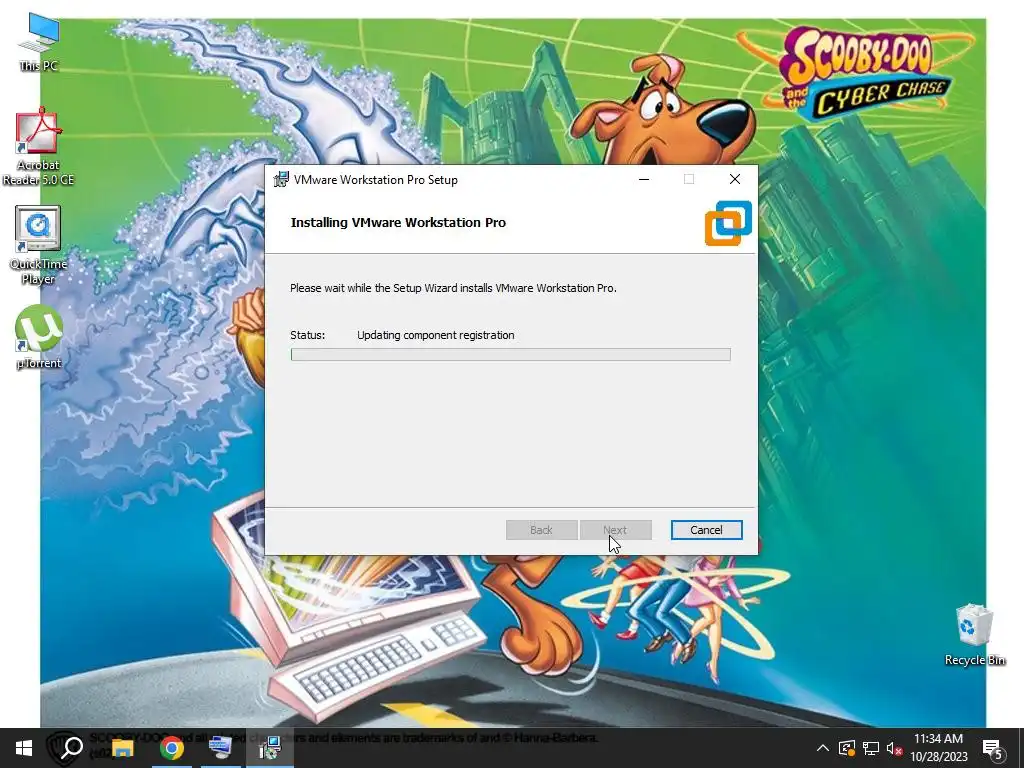Image resolution: width=1024 pixels, height=768 pixels.
Task: Open File Explorer from taskbar
Action: click(x=122, y=748)
